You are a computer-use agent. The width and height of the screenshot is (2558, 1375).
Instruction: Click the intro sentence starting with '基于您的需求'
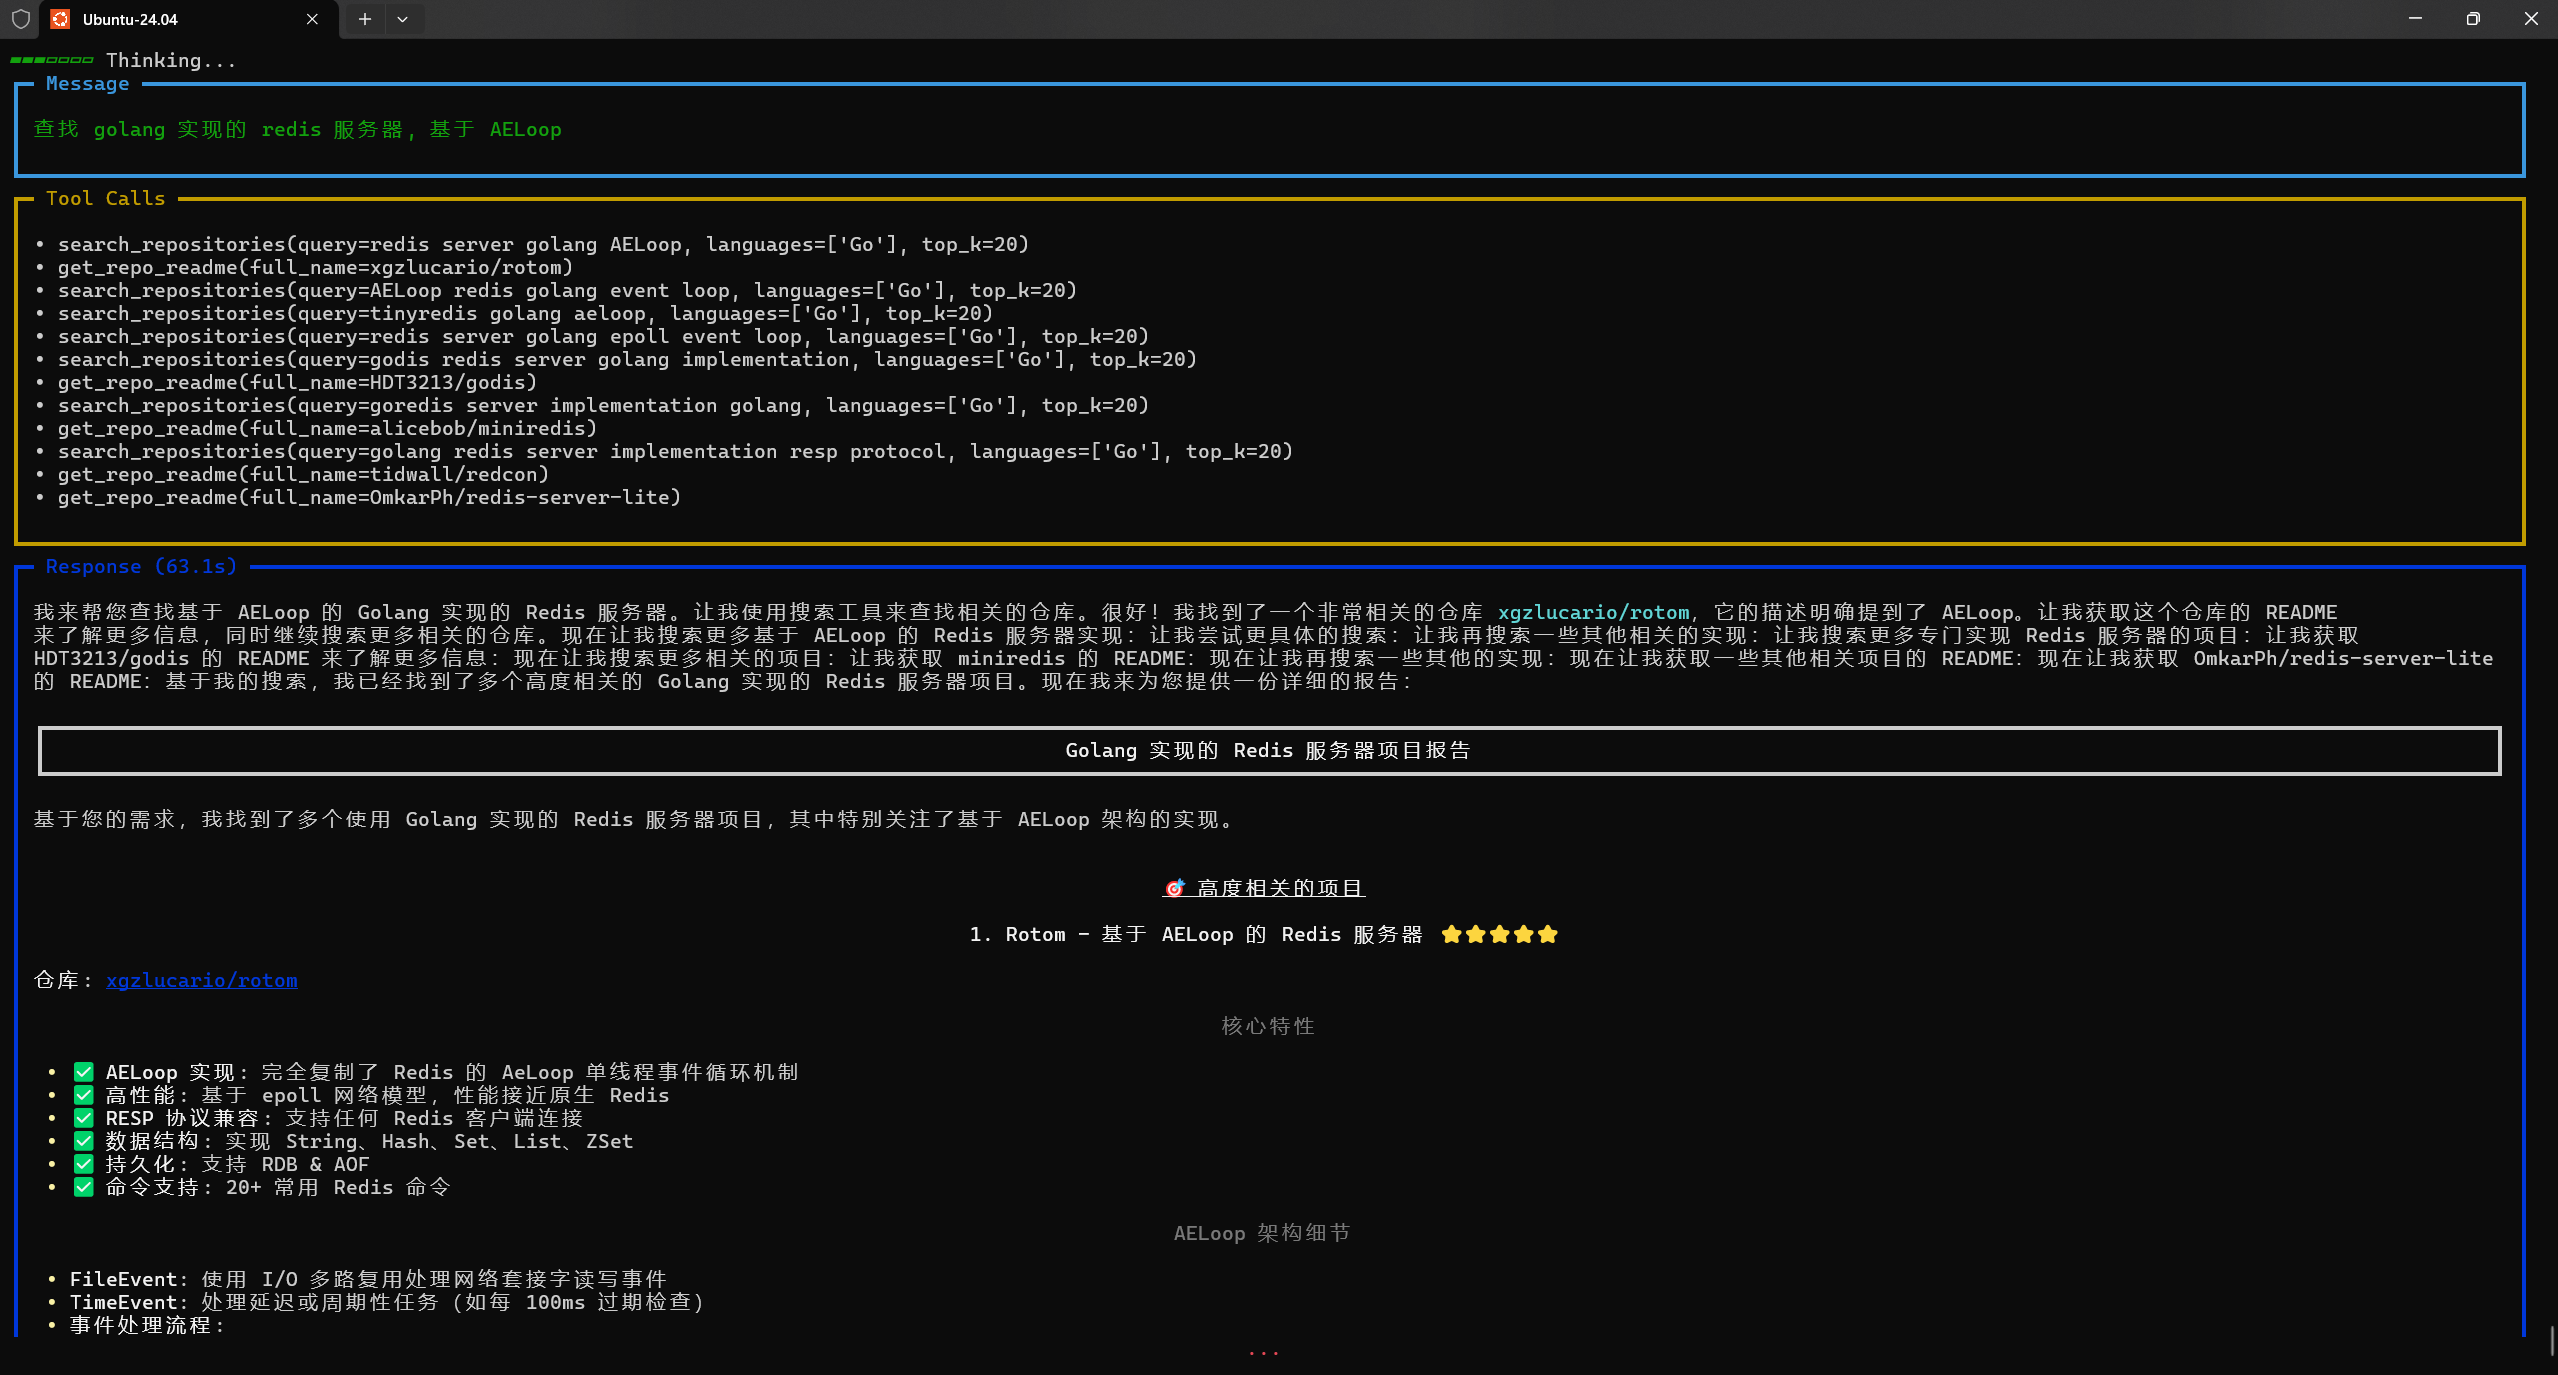633,820
